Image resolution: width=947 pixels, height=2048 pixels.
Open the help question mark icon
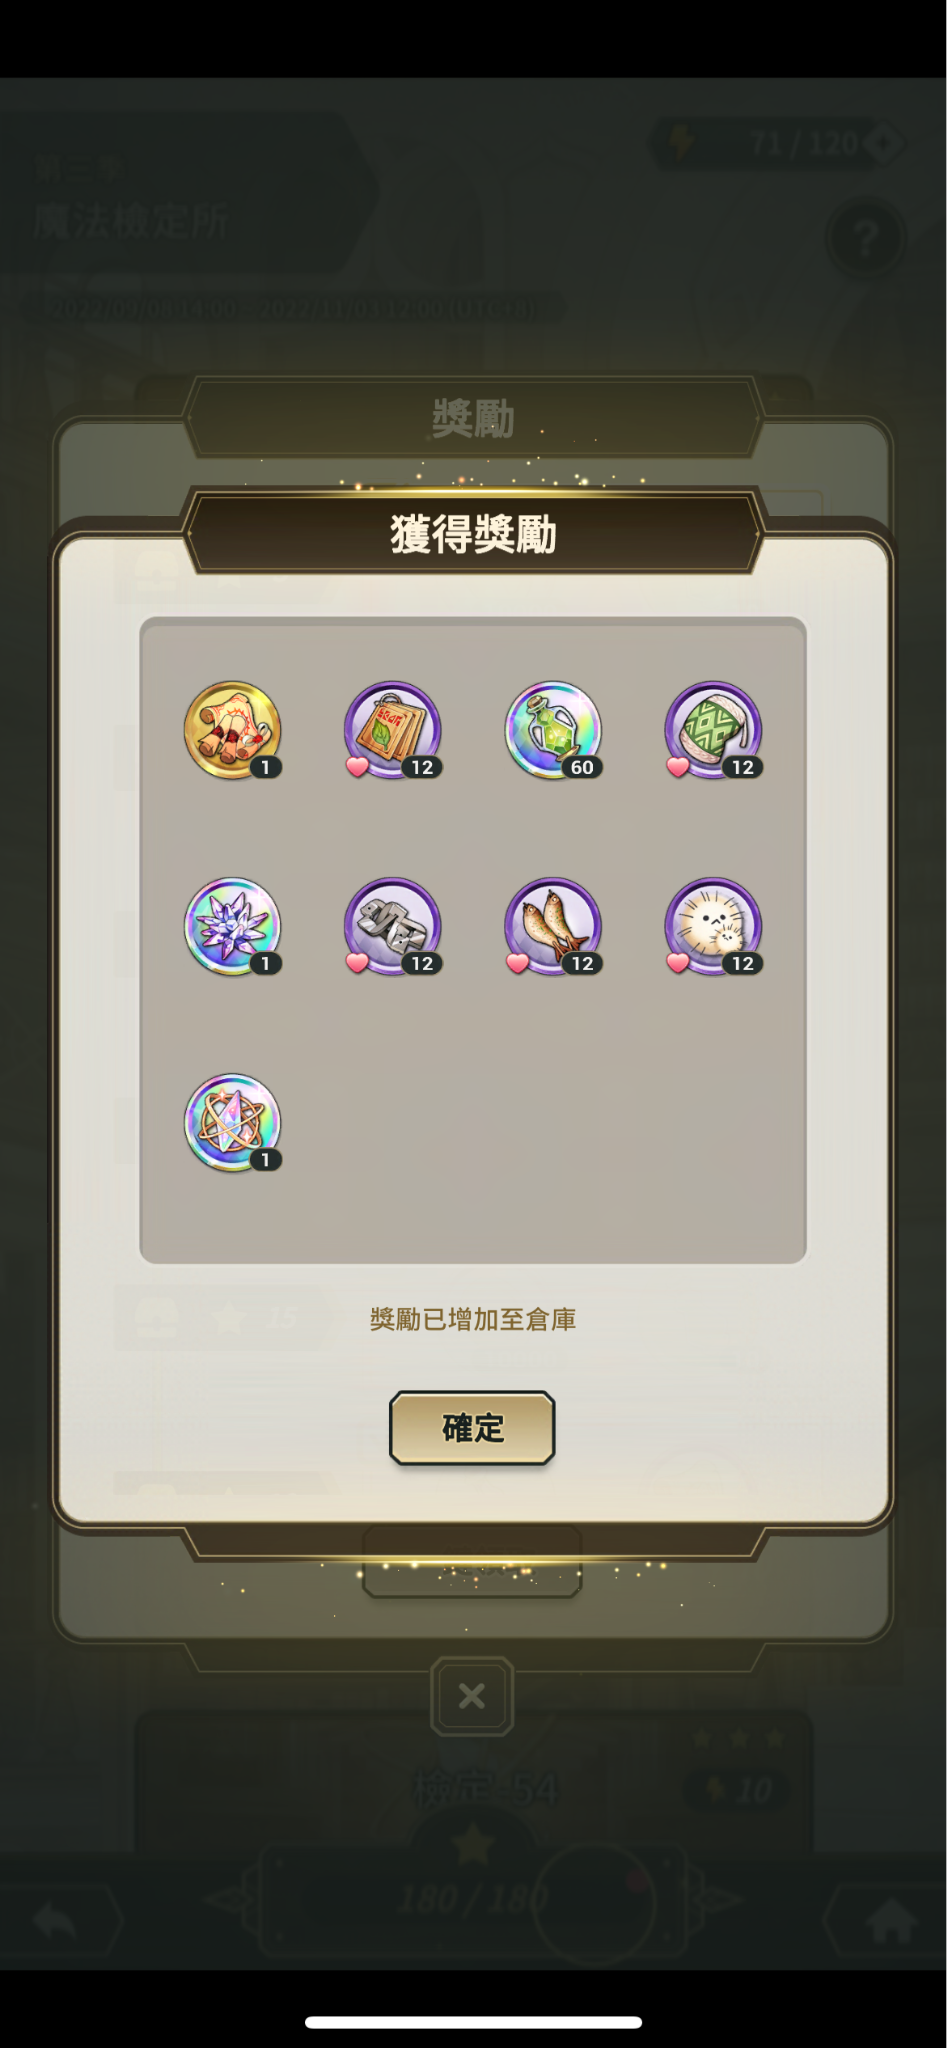pos(866,238)
